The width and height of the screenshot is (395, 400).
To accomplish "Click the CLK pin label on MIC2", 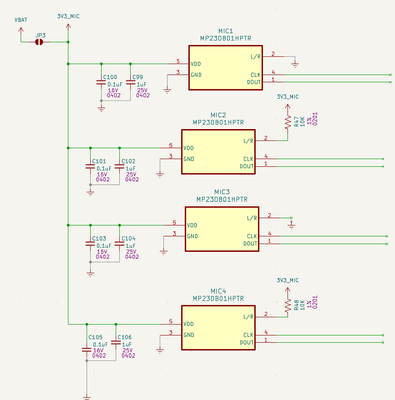I will click(248, 159).
